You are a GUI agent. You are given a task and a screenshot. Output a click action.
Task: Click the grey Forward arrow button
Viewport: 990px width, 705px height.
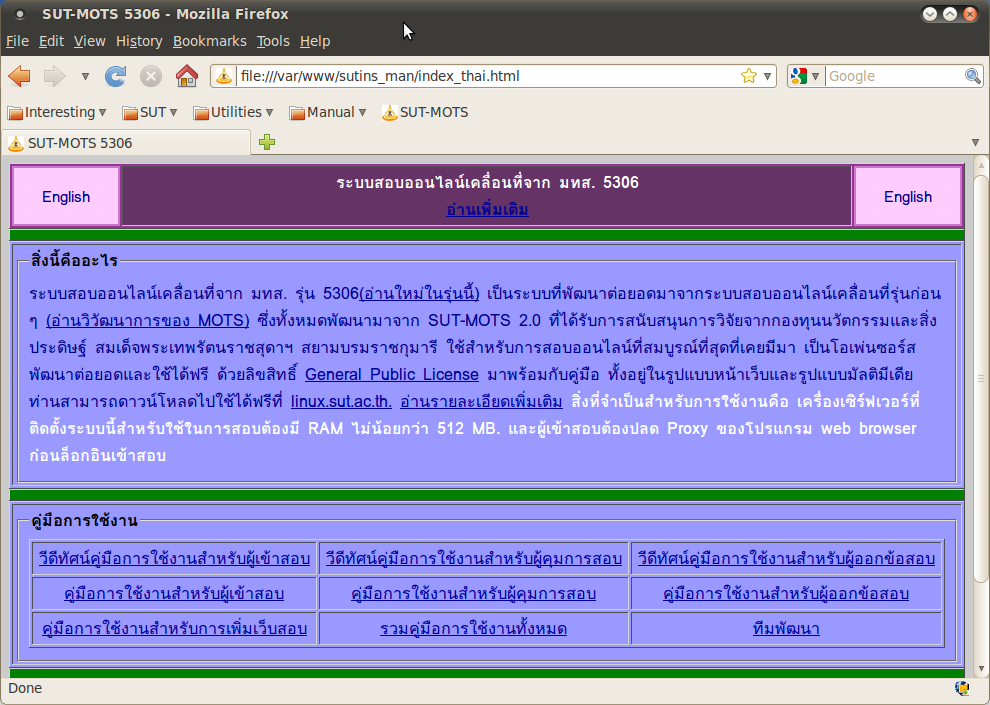(x=54, y=76)
